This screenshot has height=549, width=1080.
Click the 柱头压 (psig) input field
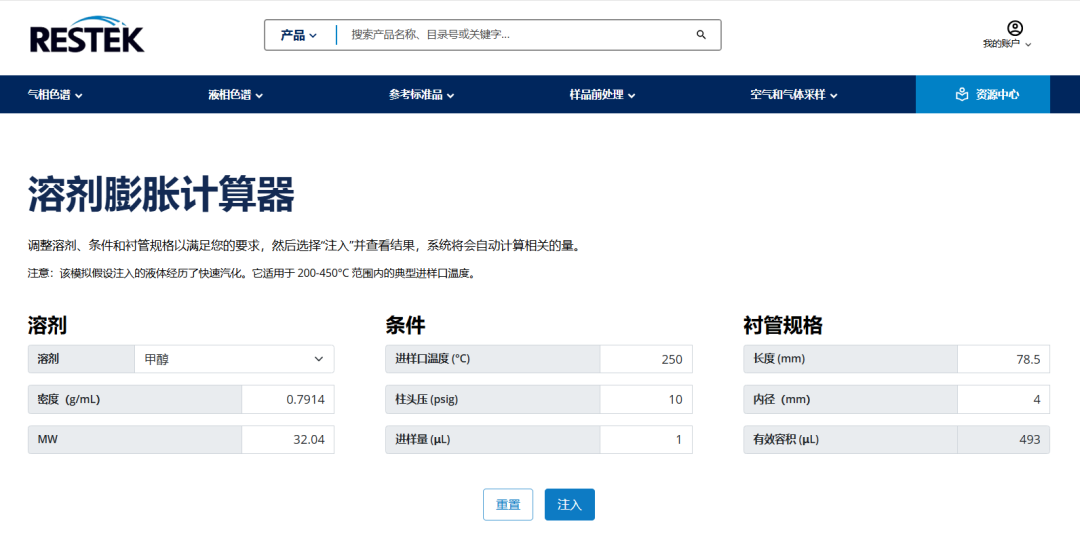coord(646,399)
